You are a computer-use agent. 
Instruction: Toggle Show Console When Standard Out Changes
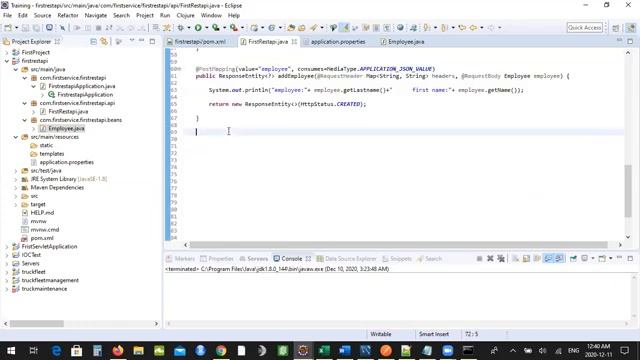(548, 259)
